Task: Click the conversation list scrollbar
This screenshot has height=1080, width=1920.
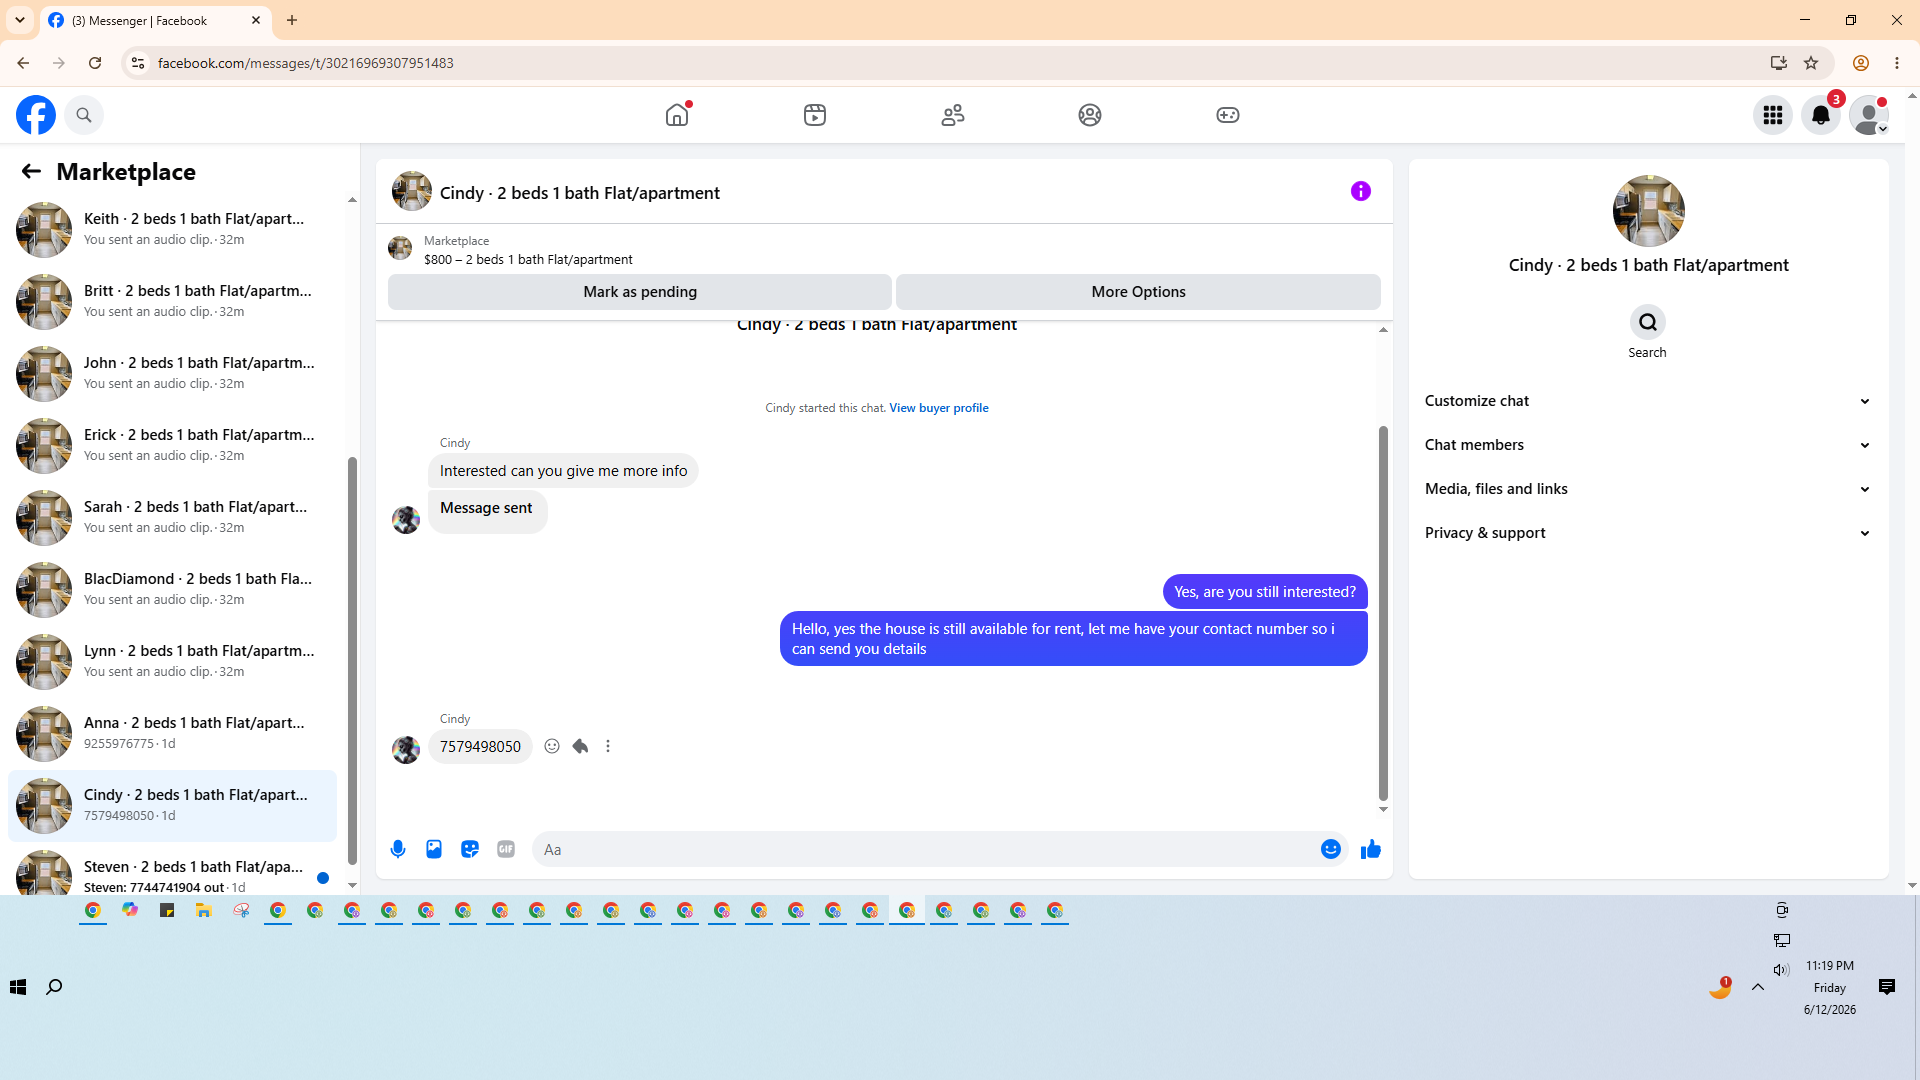Action: (352, 660)
